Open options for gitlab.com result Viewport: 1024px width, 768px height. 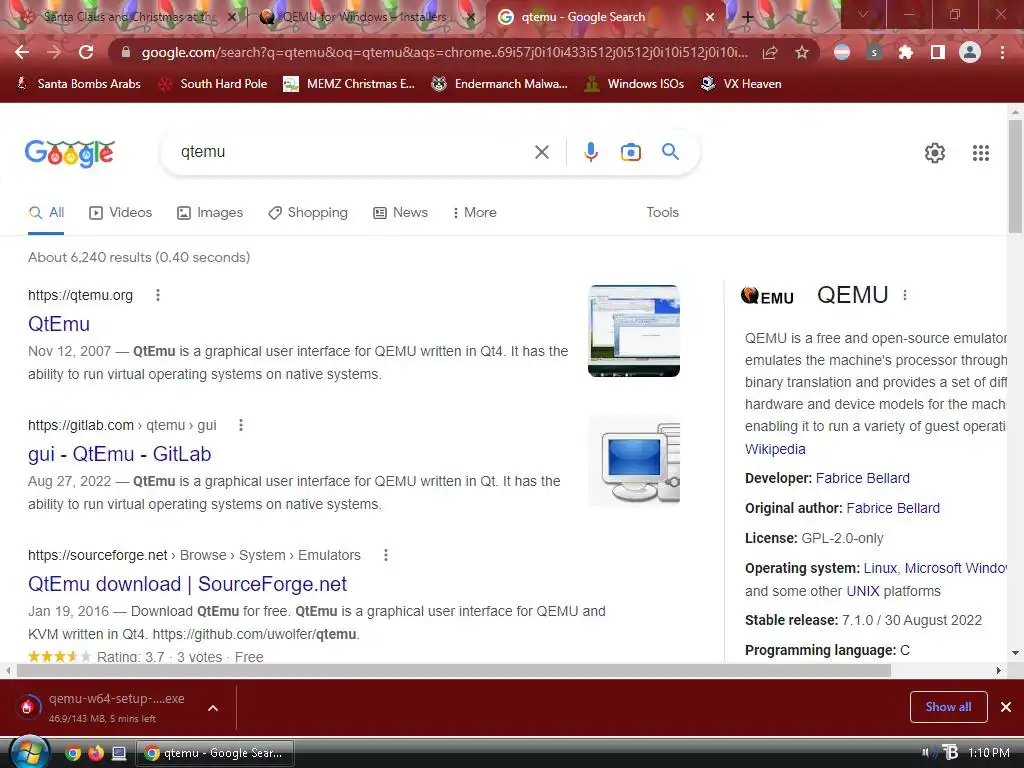pos(240,425)
